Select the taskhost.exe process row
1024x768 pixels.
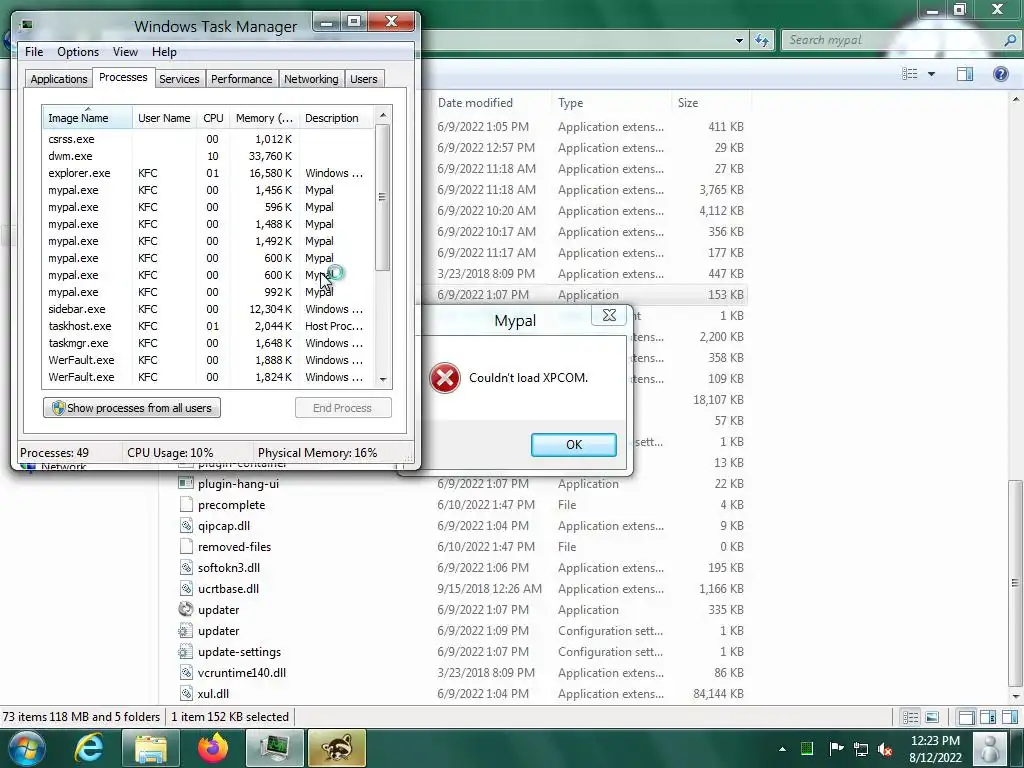point(208,326)
